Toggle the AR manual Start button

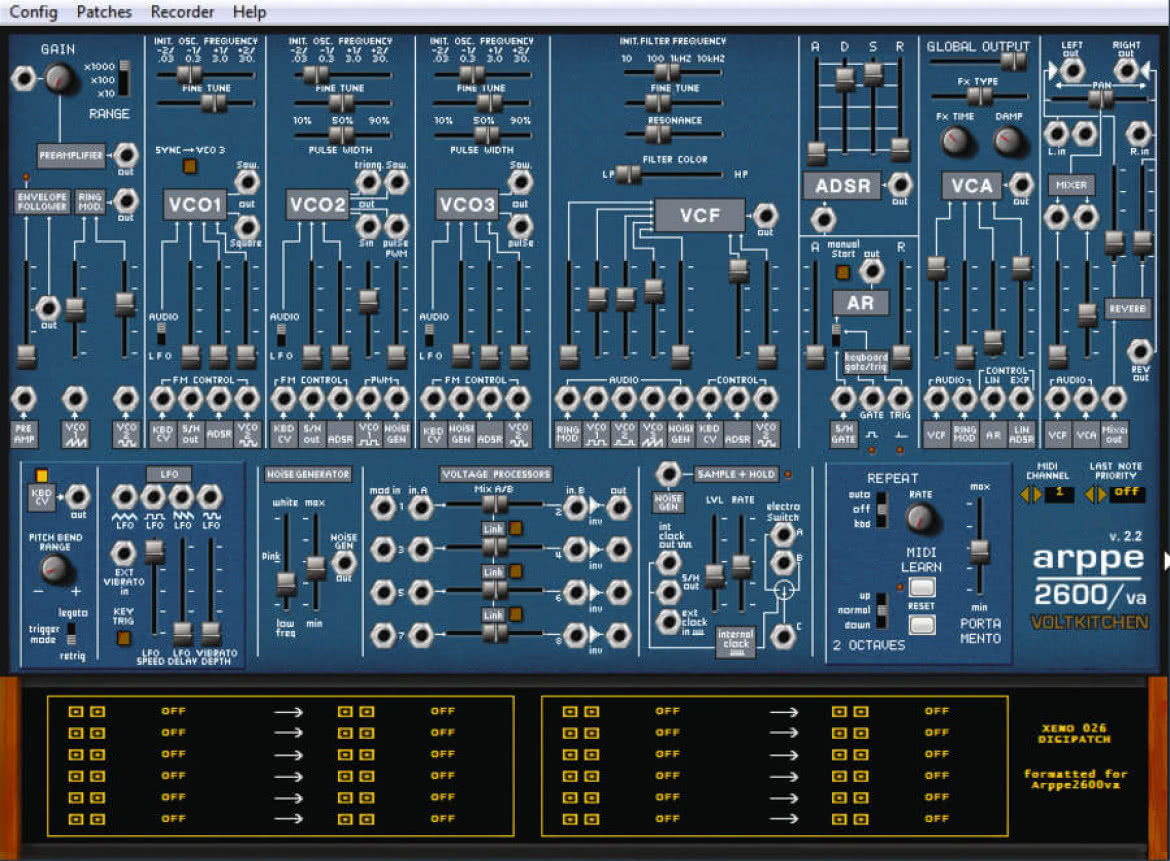842,272
